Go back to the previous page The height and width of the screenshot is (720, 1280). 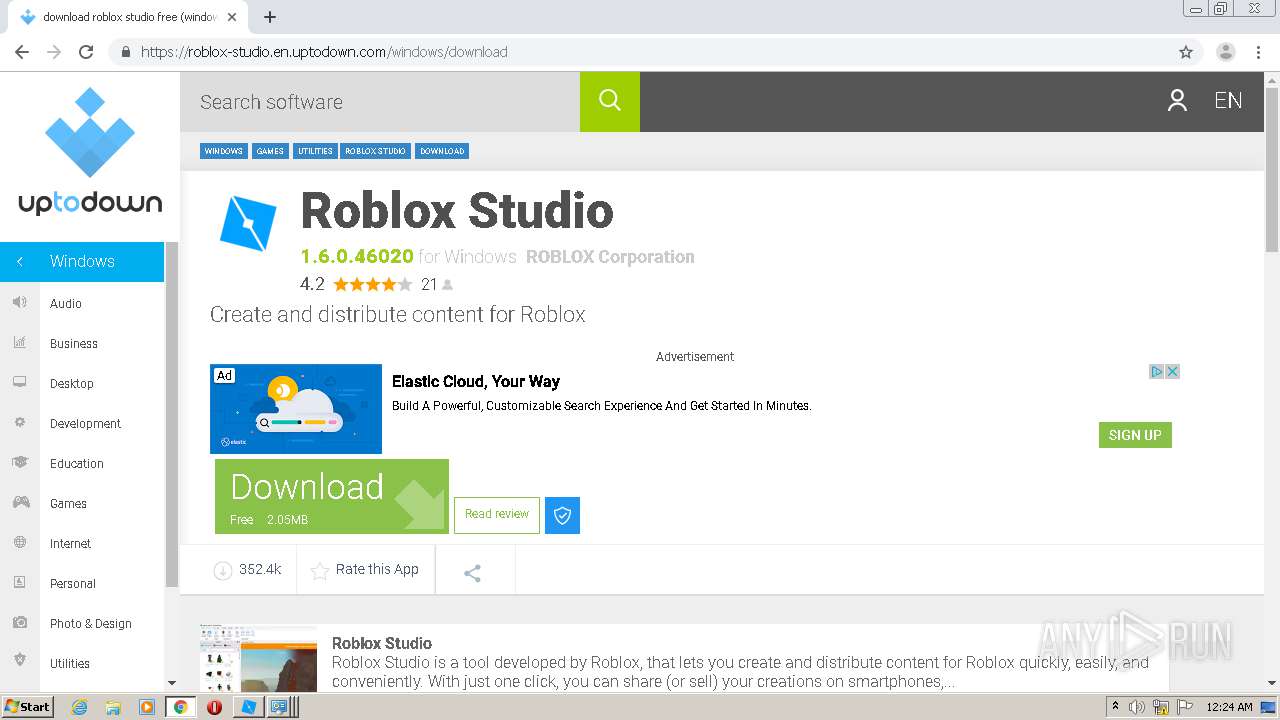click(22, 52)
